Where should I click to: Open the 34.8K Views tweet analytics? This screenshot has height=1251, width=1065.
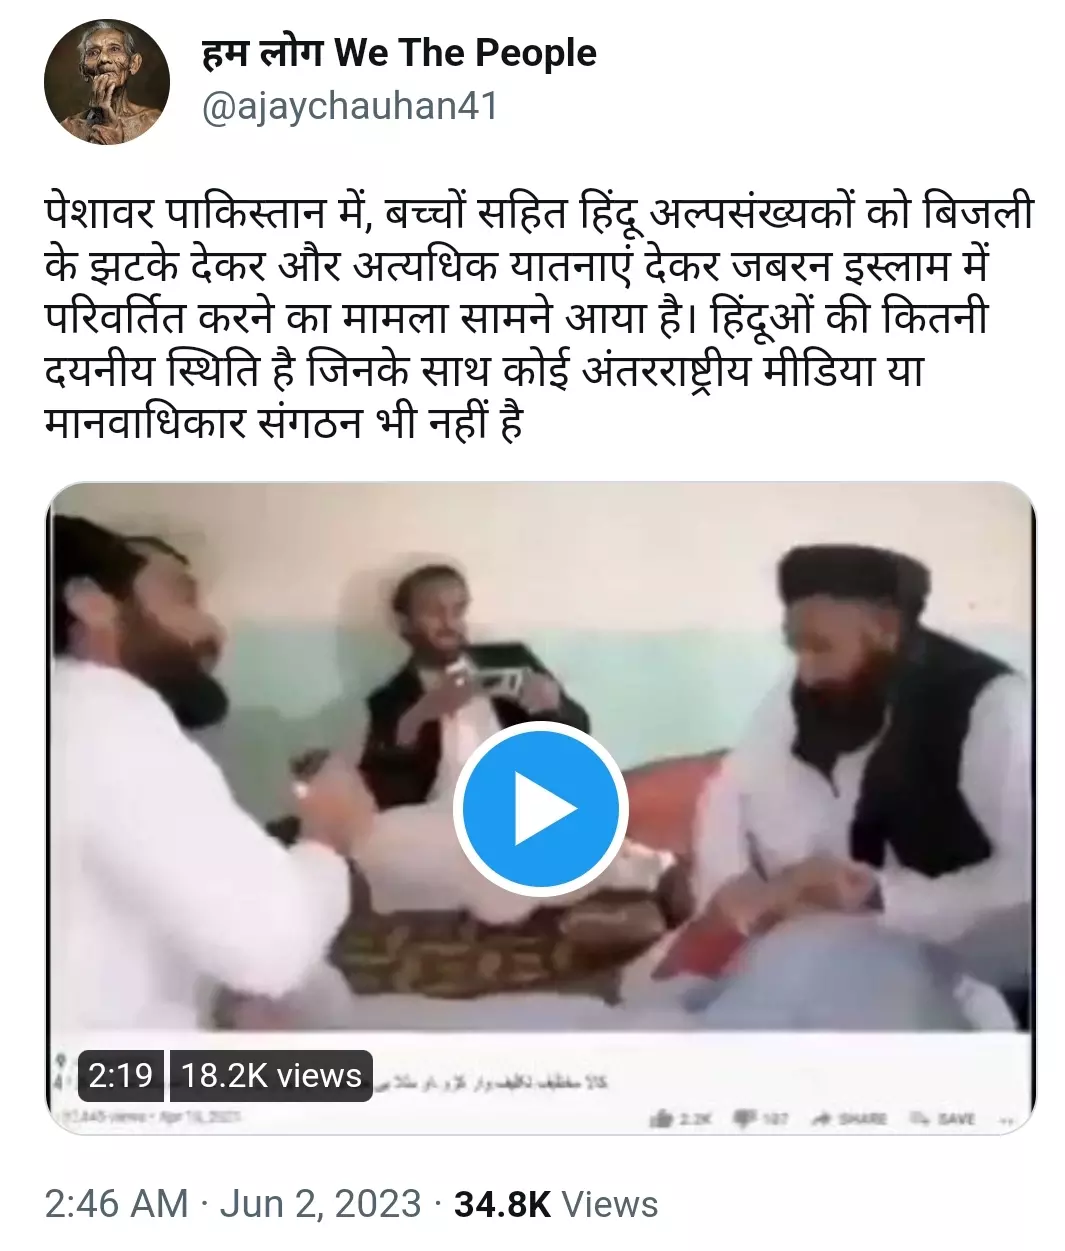556,1204
